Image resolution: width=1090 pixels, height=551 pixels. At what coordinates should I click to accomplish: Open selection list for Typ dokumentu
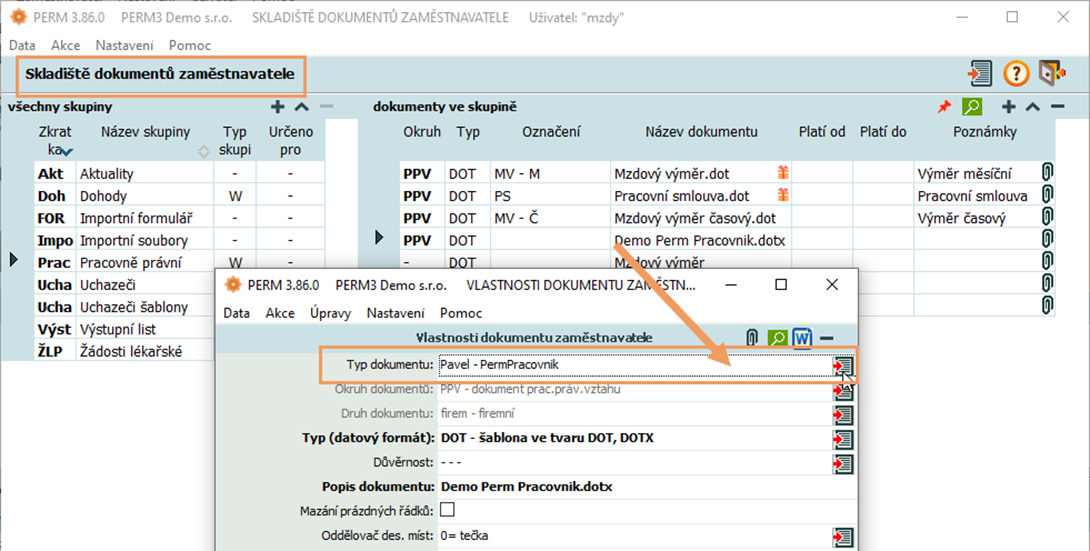click(x=843, y=365)
